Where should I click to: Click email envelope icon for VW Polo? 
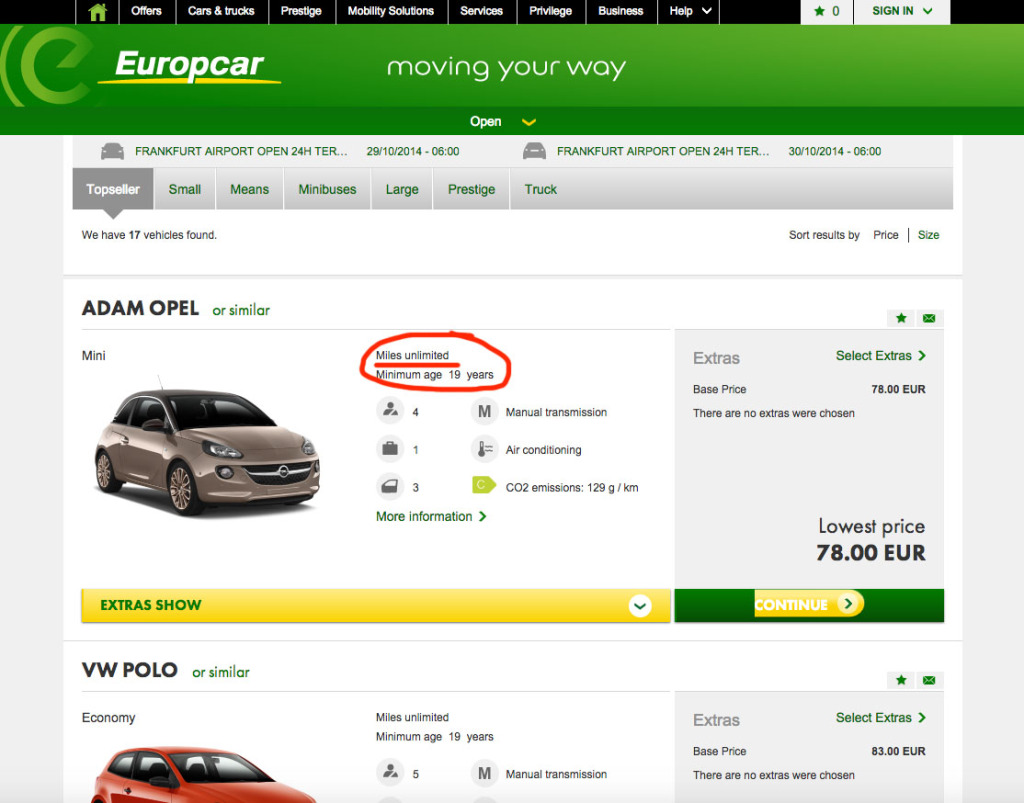929,680
